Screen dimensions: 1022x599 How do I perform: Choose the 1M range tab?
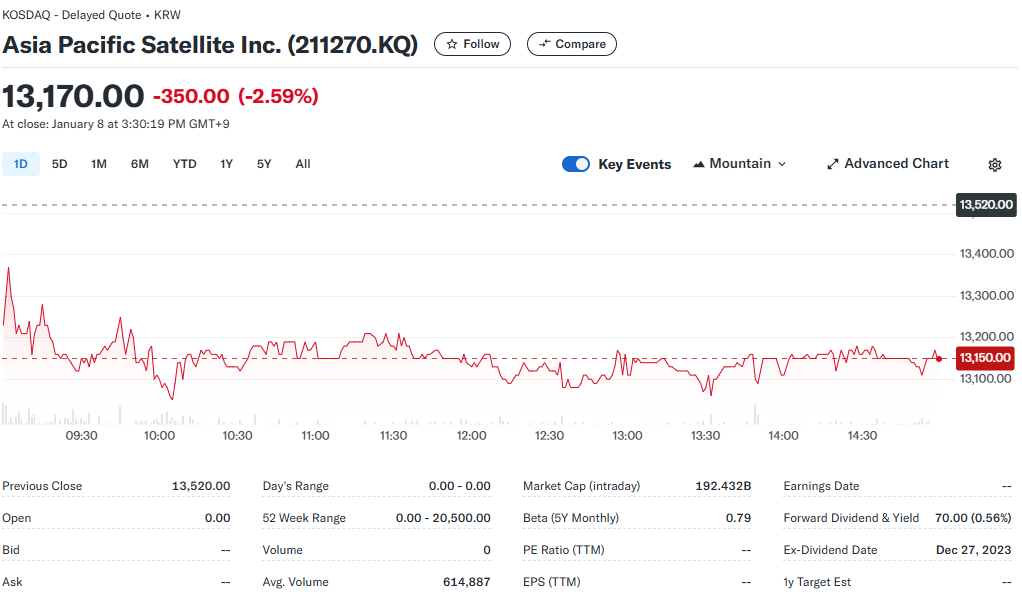99,164
